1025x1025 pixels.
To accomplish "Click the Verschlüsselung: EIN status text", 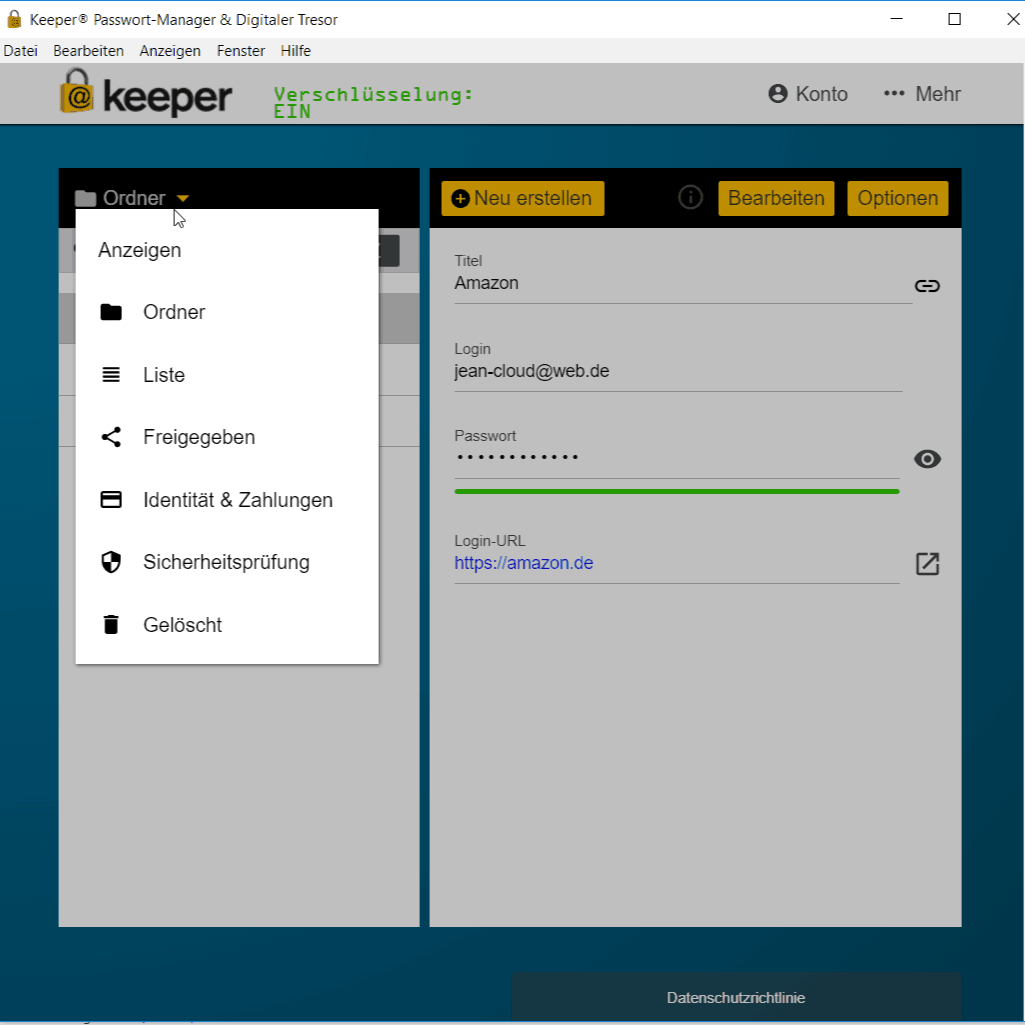I will coord(373,103).
